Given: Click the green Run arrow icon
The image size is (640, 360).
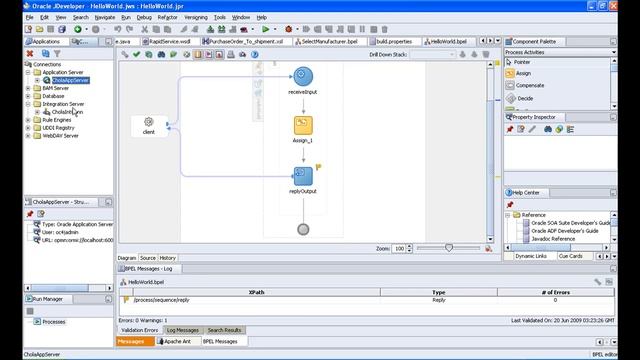Looking at the screenshot, I should pyautogui.click(x=265, y=29).
